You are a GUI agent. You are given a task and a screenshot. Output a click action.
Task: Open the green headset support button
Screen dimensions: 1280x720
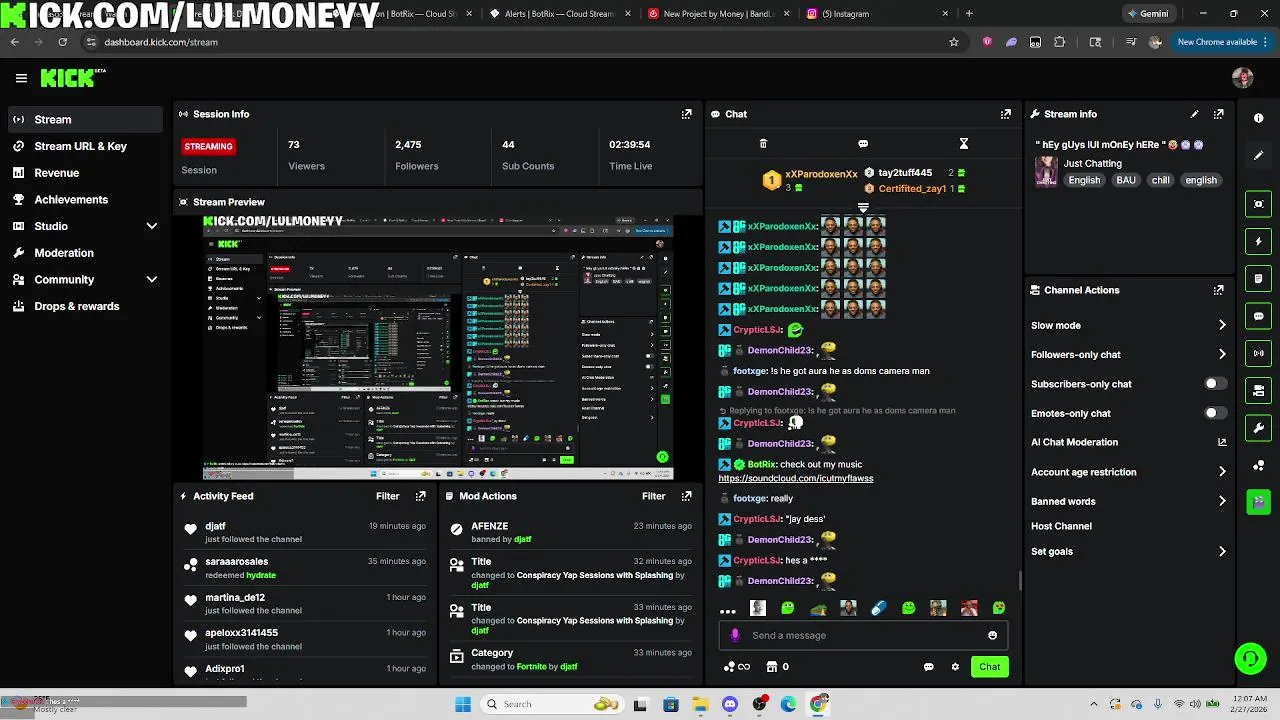point(1250,658)
